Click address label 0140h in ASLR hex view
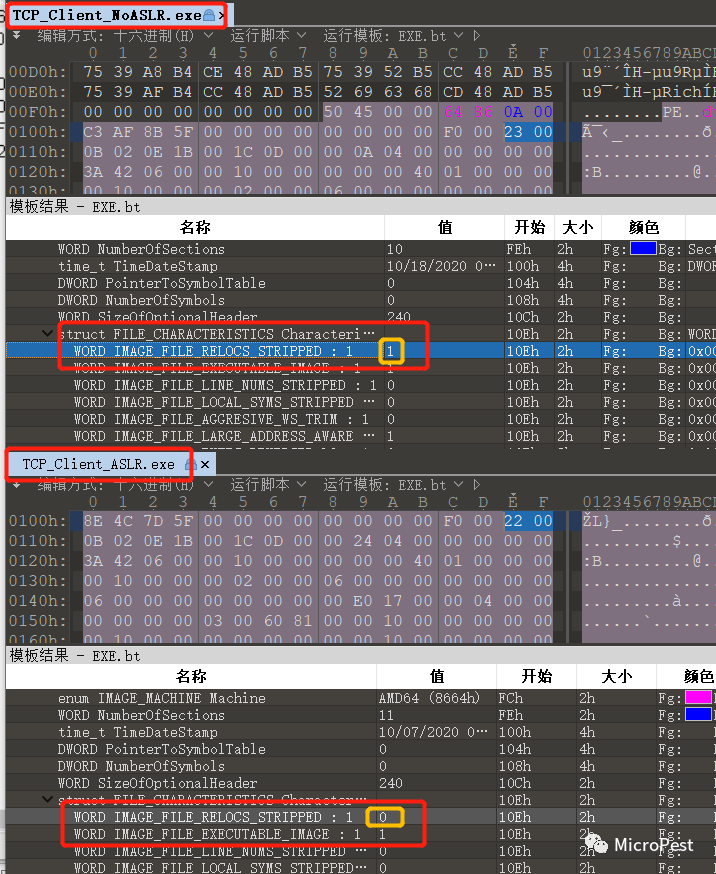The height and width of the screenshot is (874, 716). click(37, 601)
